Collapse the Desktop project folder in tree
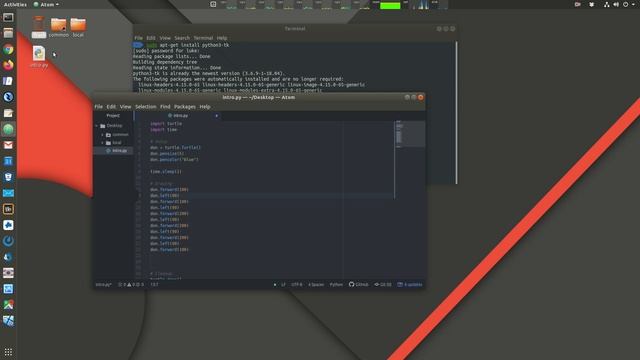Viewport: 640px width, 360px height. (97, 126)
